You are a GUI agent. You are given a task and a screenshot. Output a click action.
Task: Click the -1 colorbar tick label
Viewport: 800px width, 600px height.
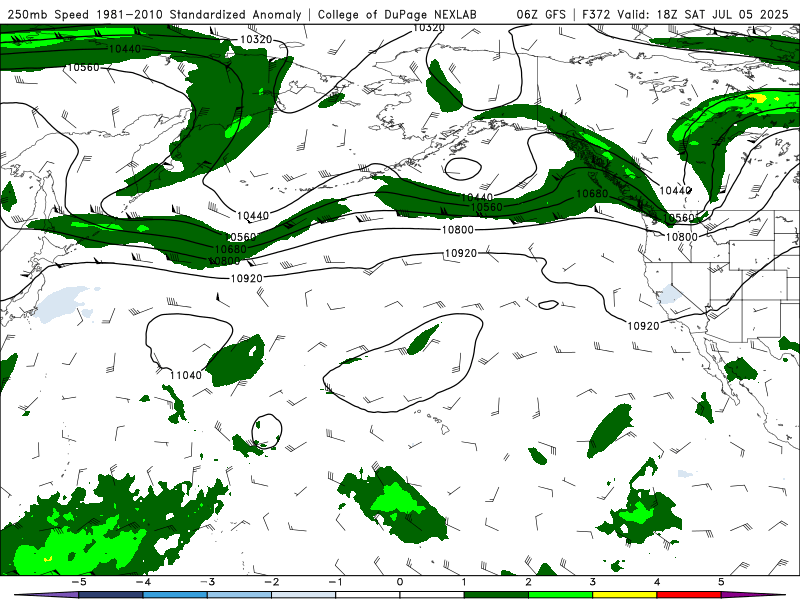pos(336,582)
